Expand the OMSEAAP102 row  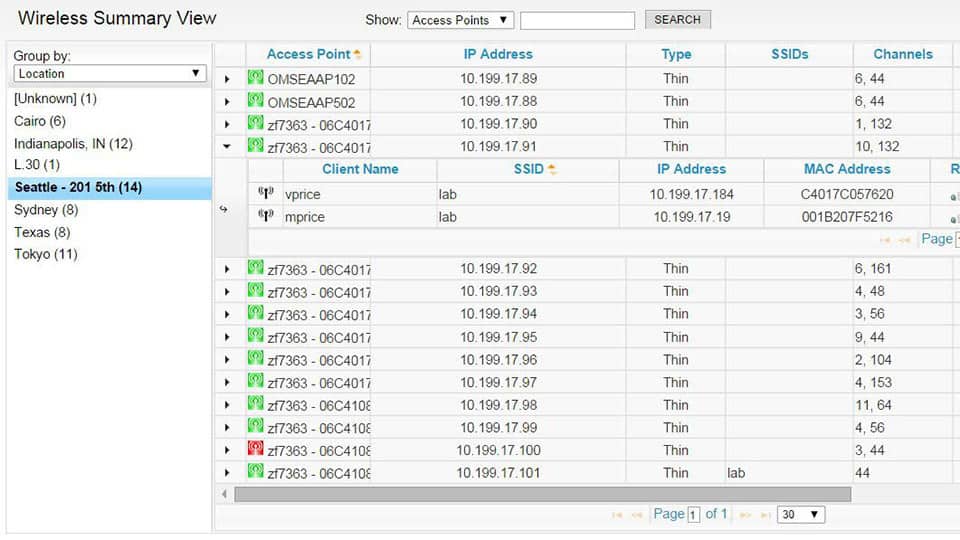227,79
